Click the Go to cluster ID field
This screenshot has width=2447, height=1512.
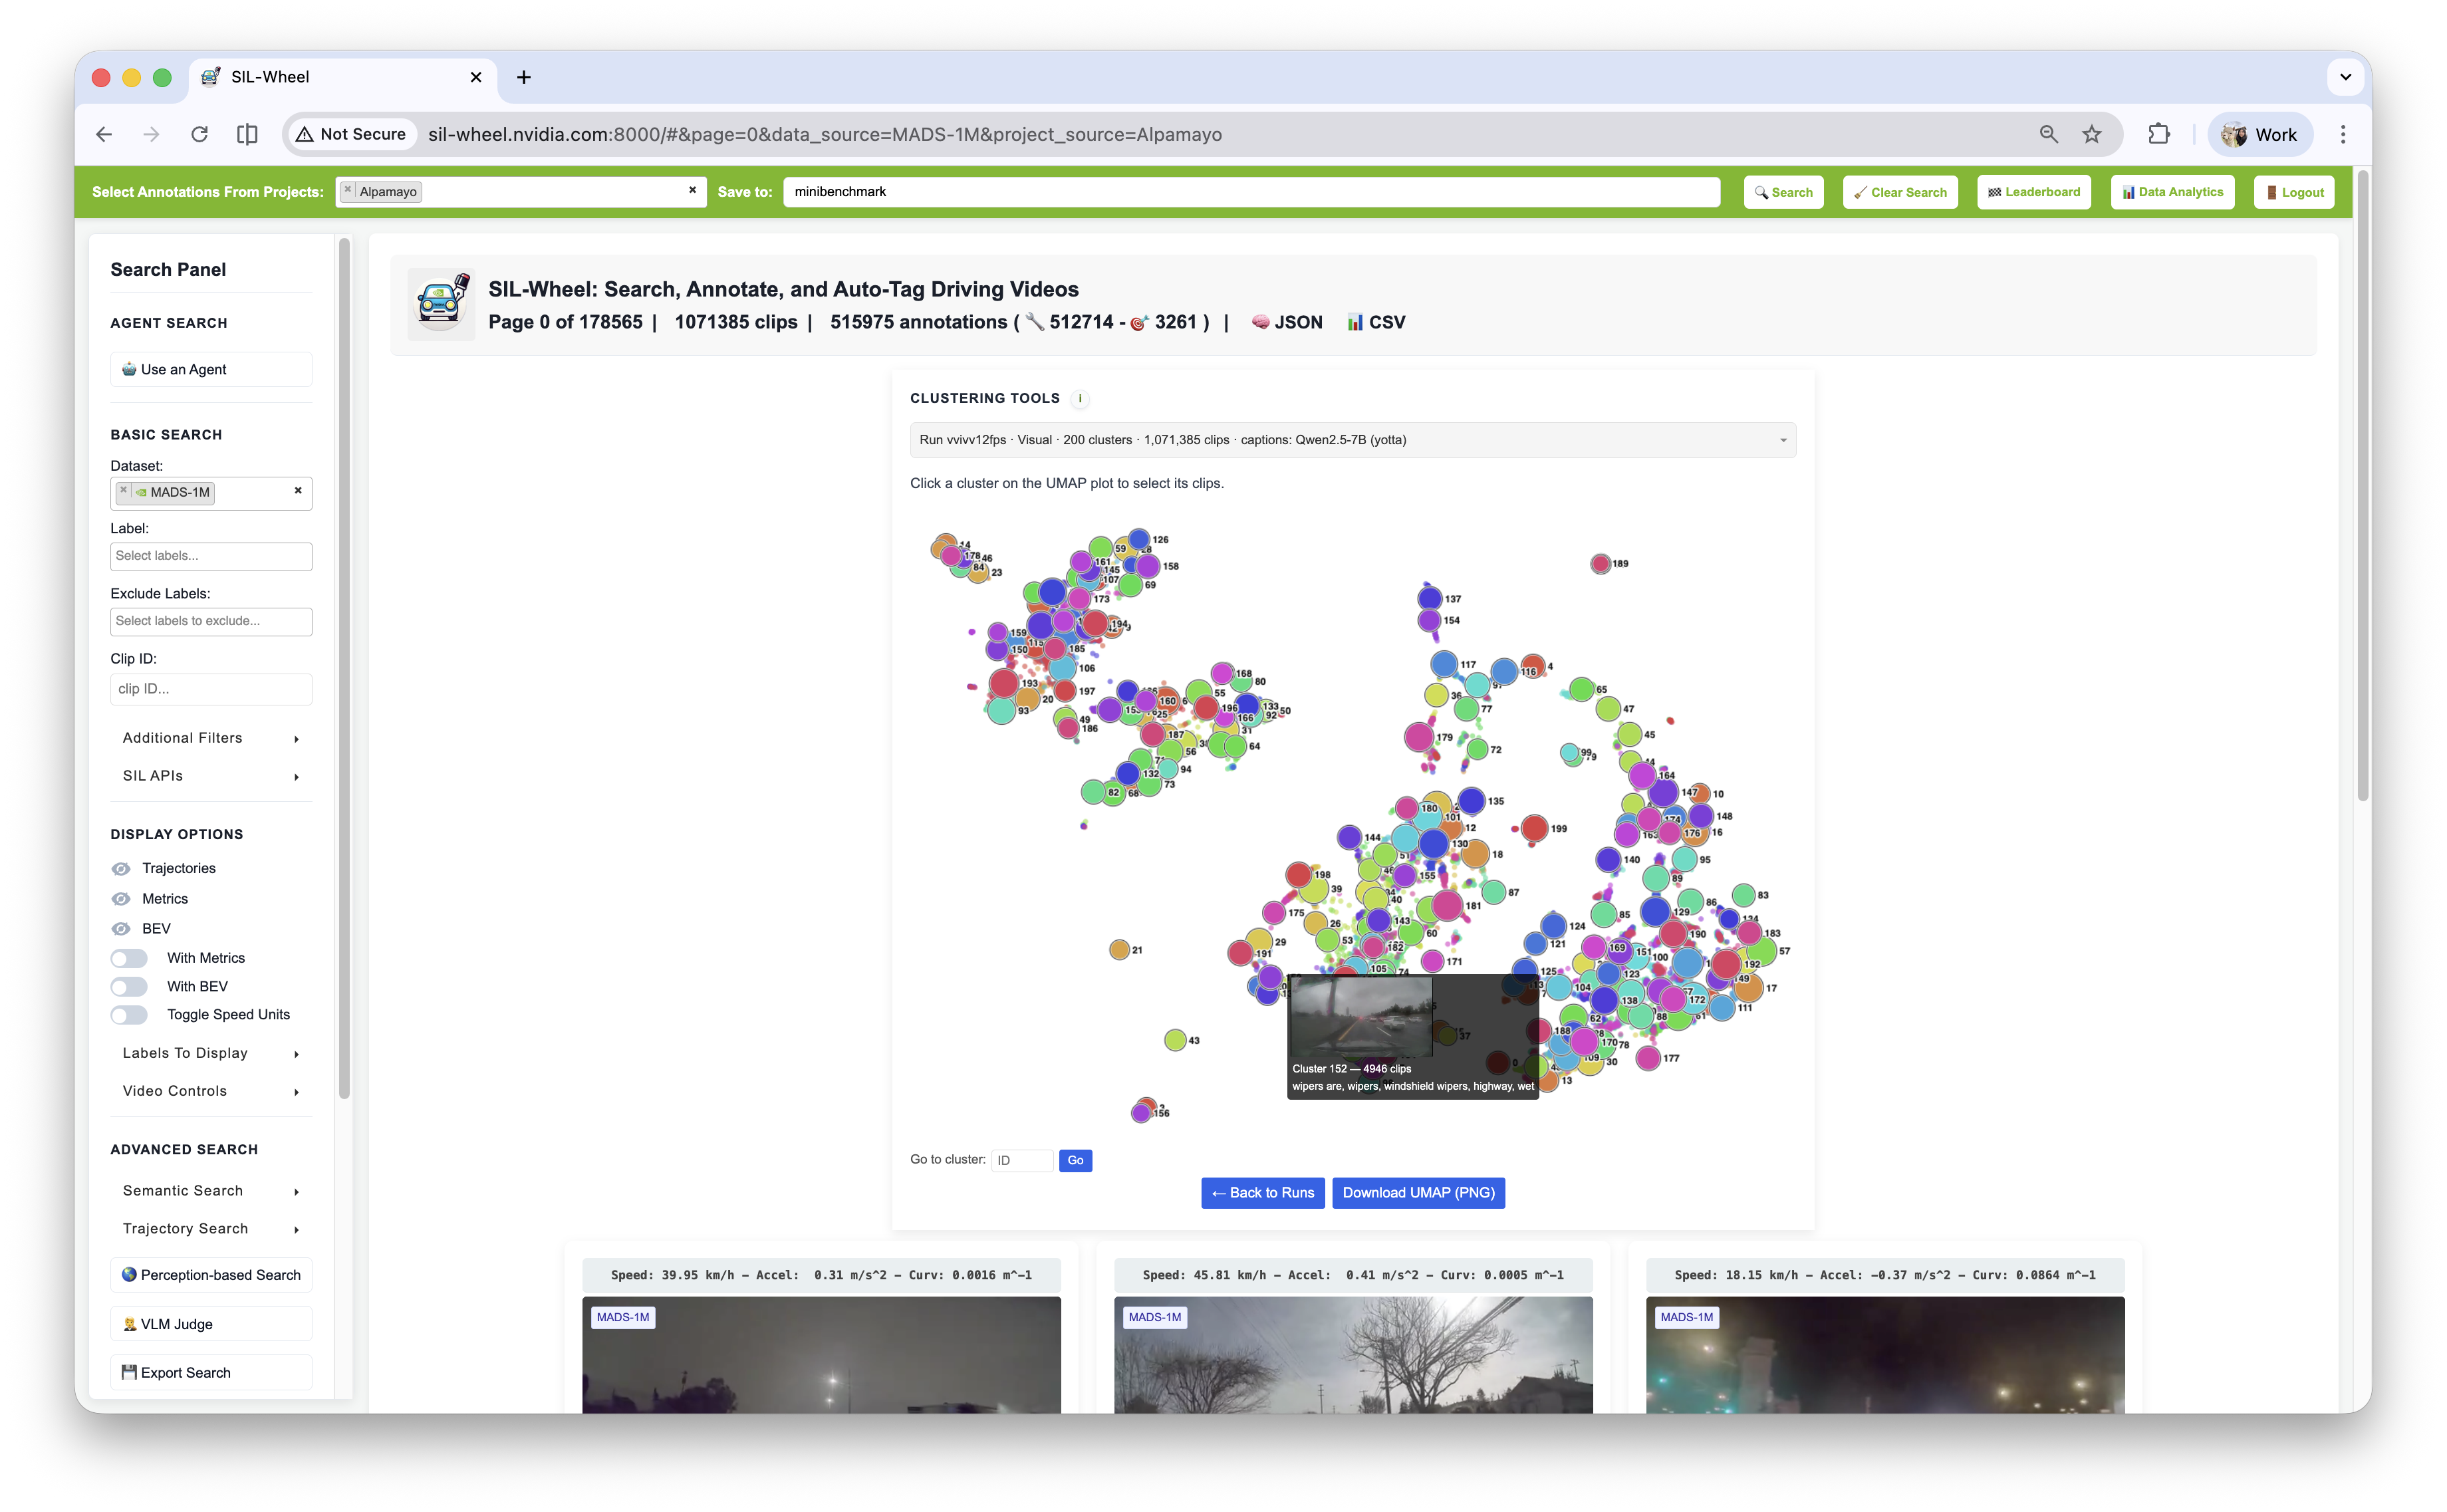coord(1021,1160)
